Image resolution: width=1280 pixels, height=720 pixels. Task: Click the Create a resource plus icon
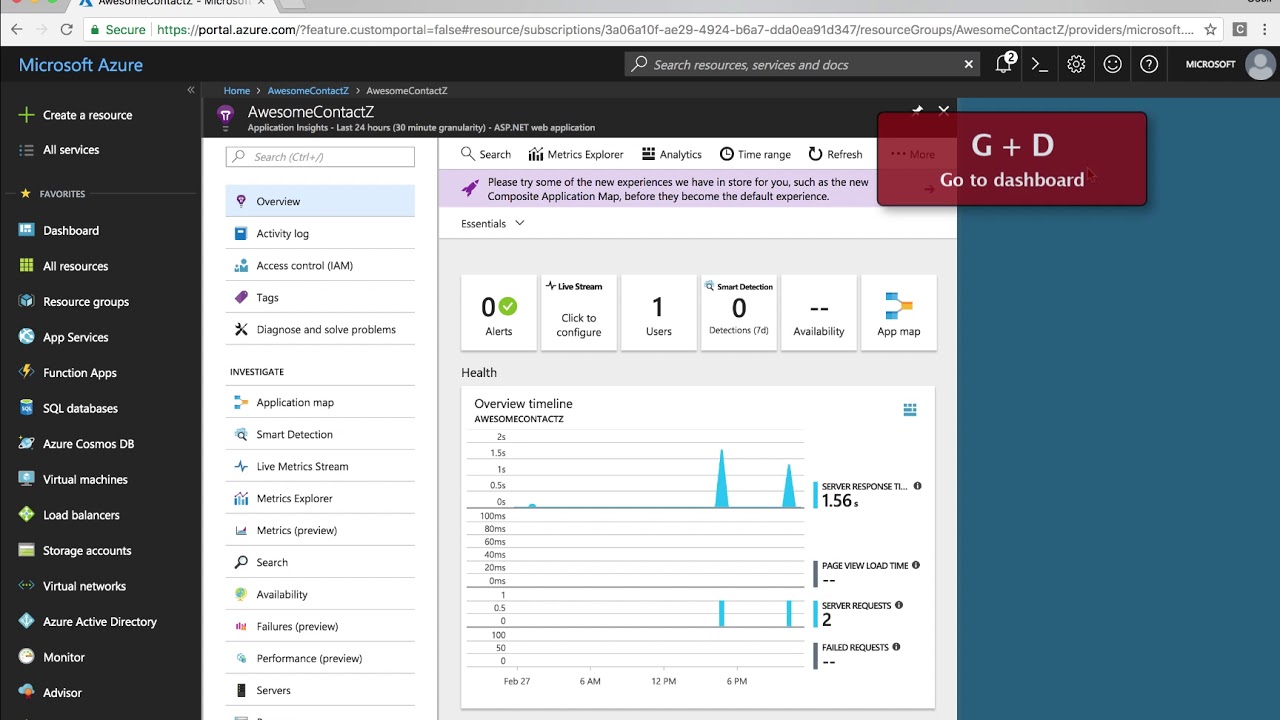click(26, 115)
